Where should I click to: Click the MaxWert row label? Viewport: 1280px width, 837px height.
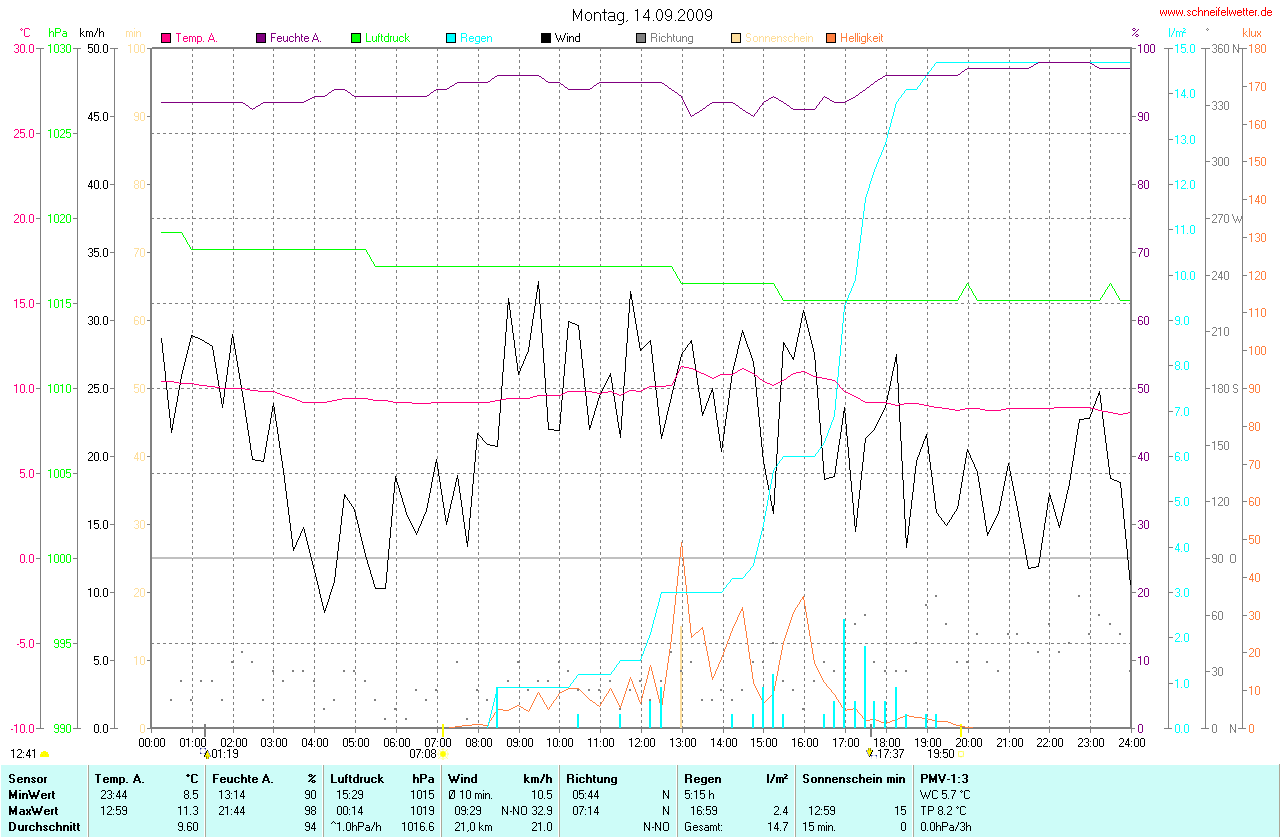34,811
